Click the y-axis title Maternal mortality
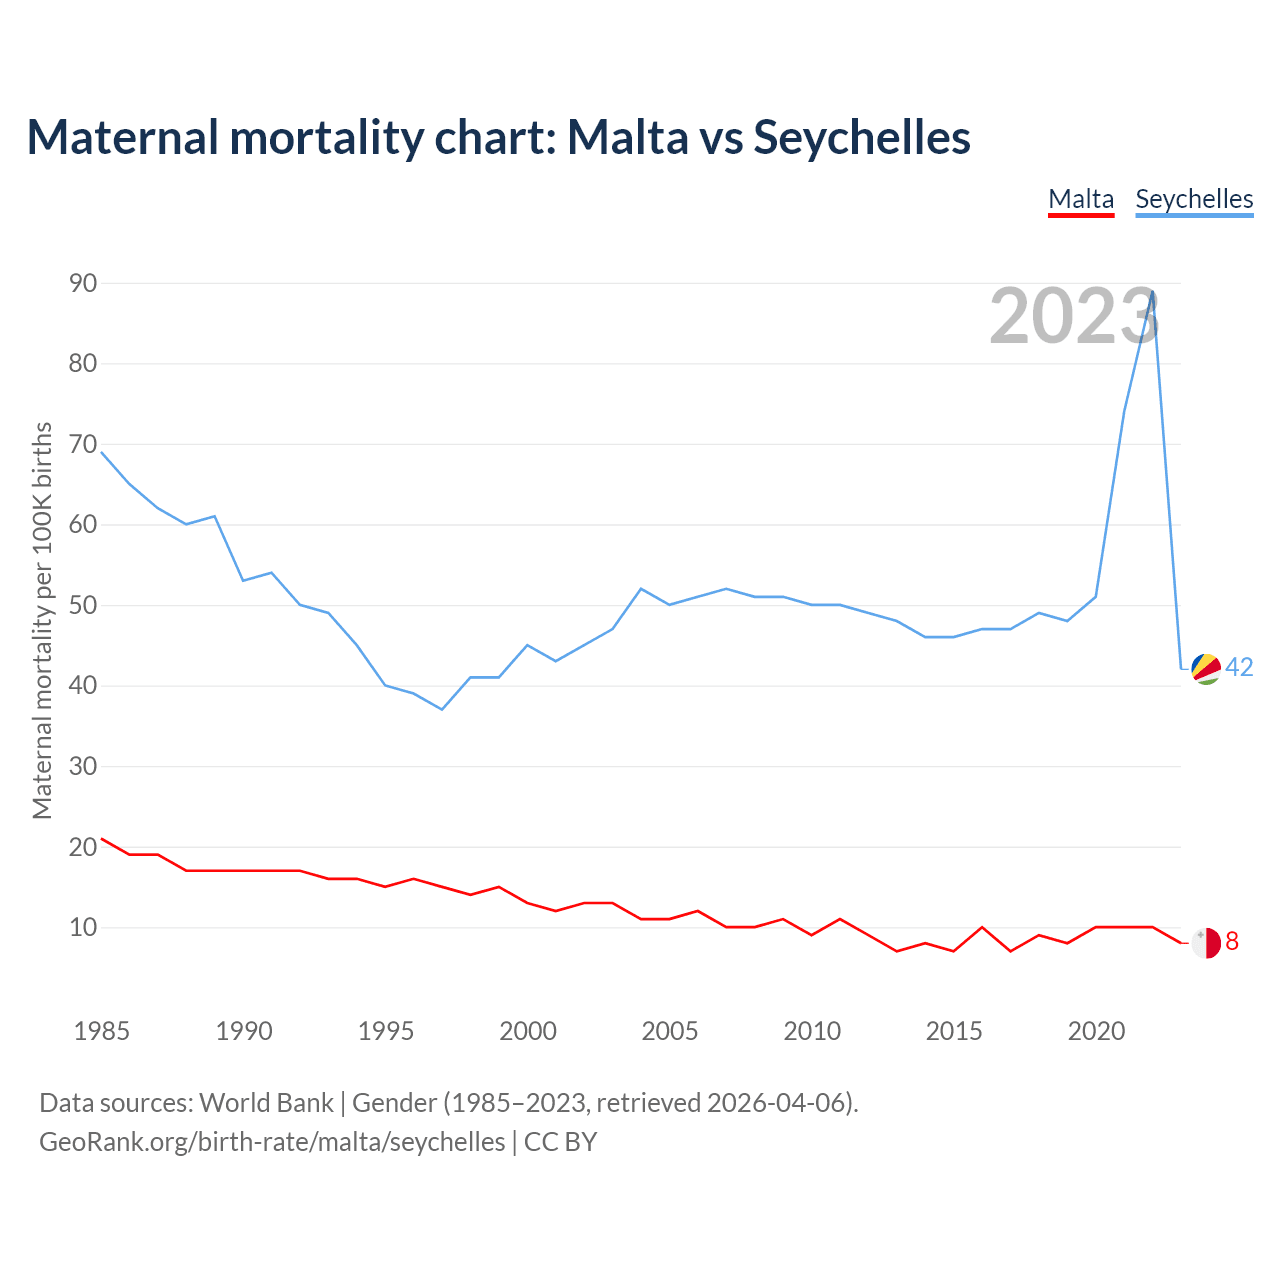Viewport: 1280px width, 1280px height. click(x=42, y=620)
